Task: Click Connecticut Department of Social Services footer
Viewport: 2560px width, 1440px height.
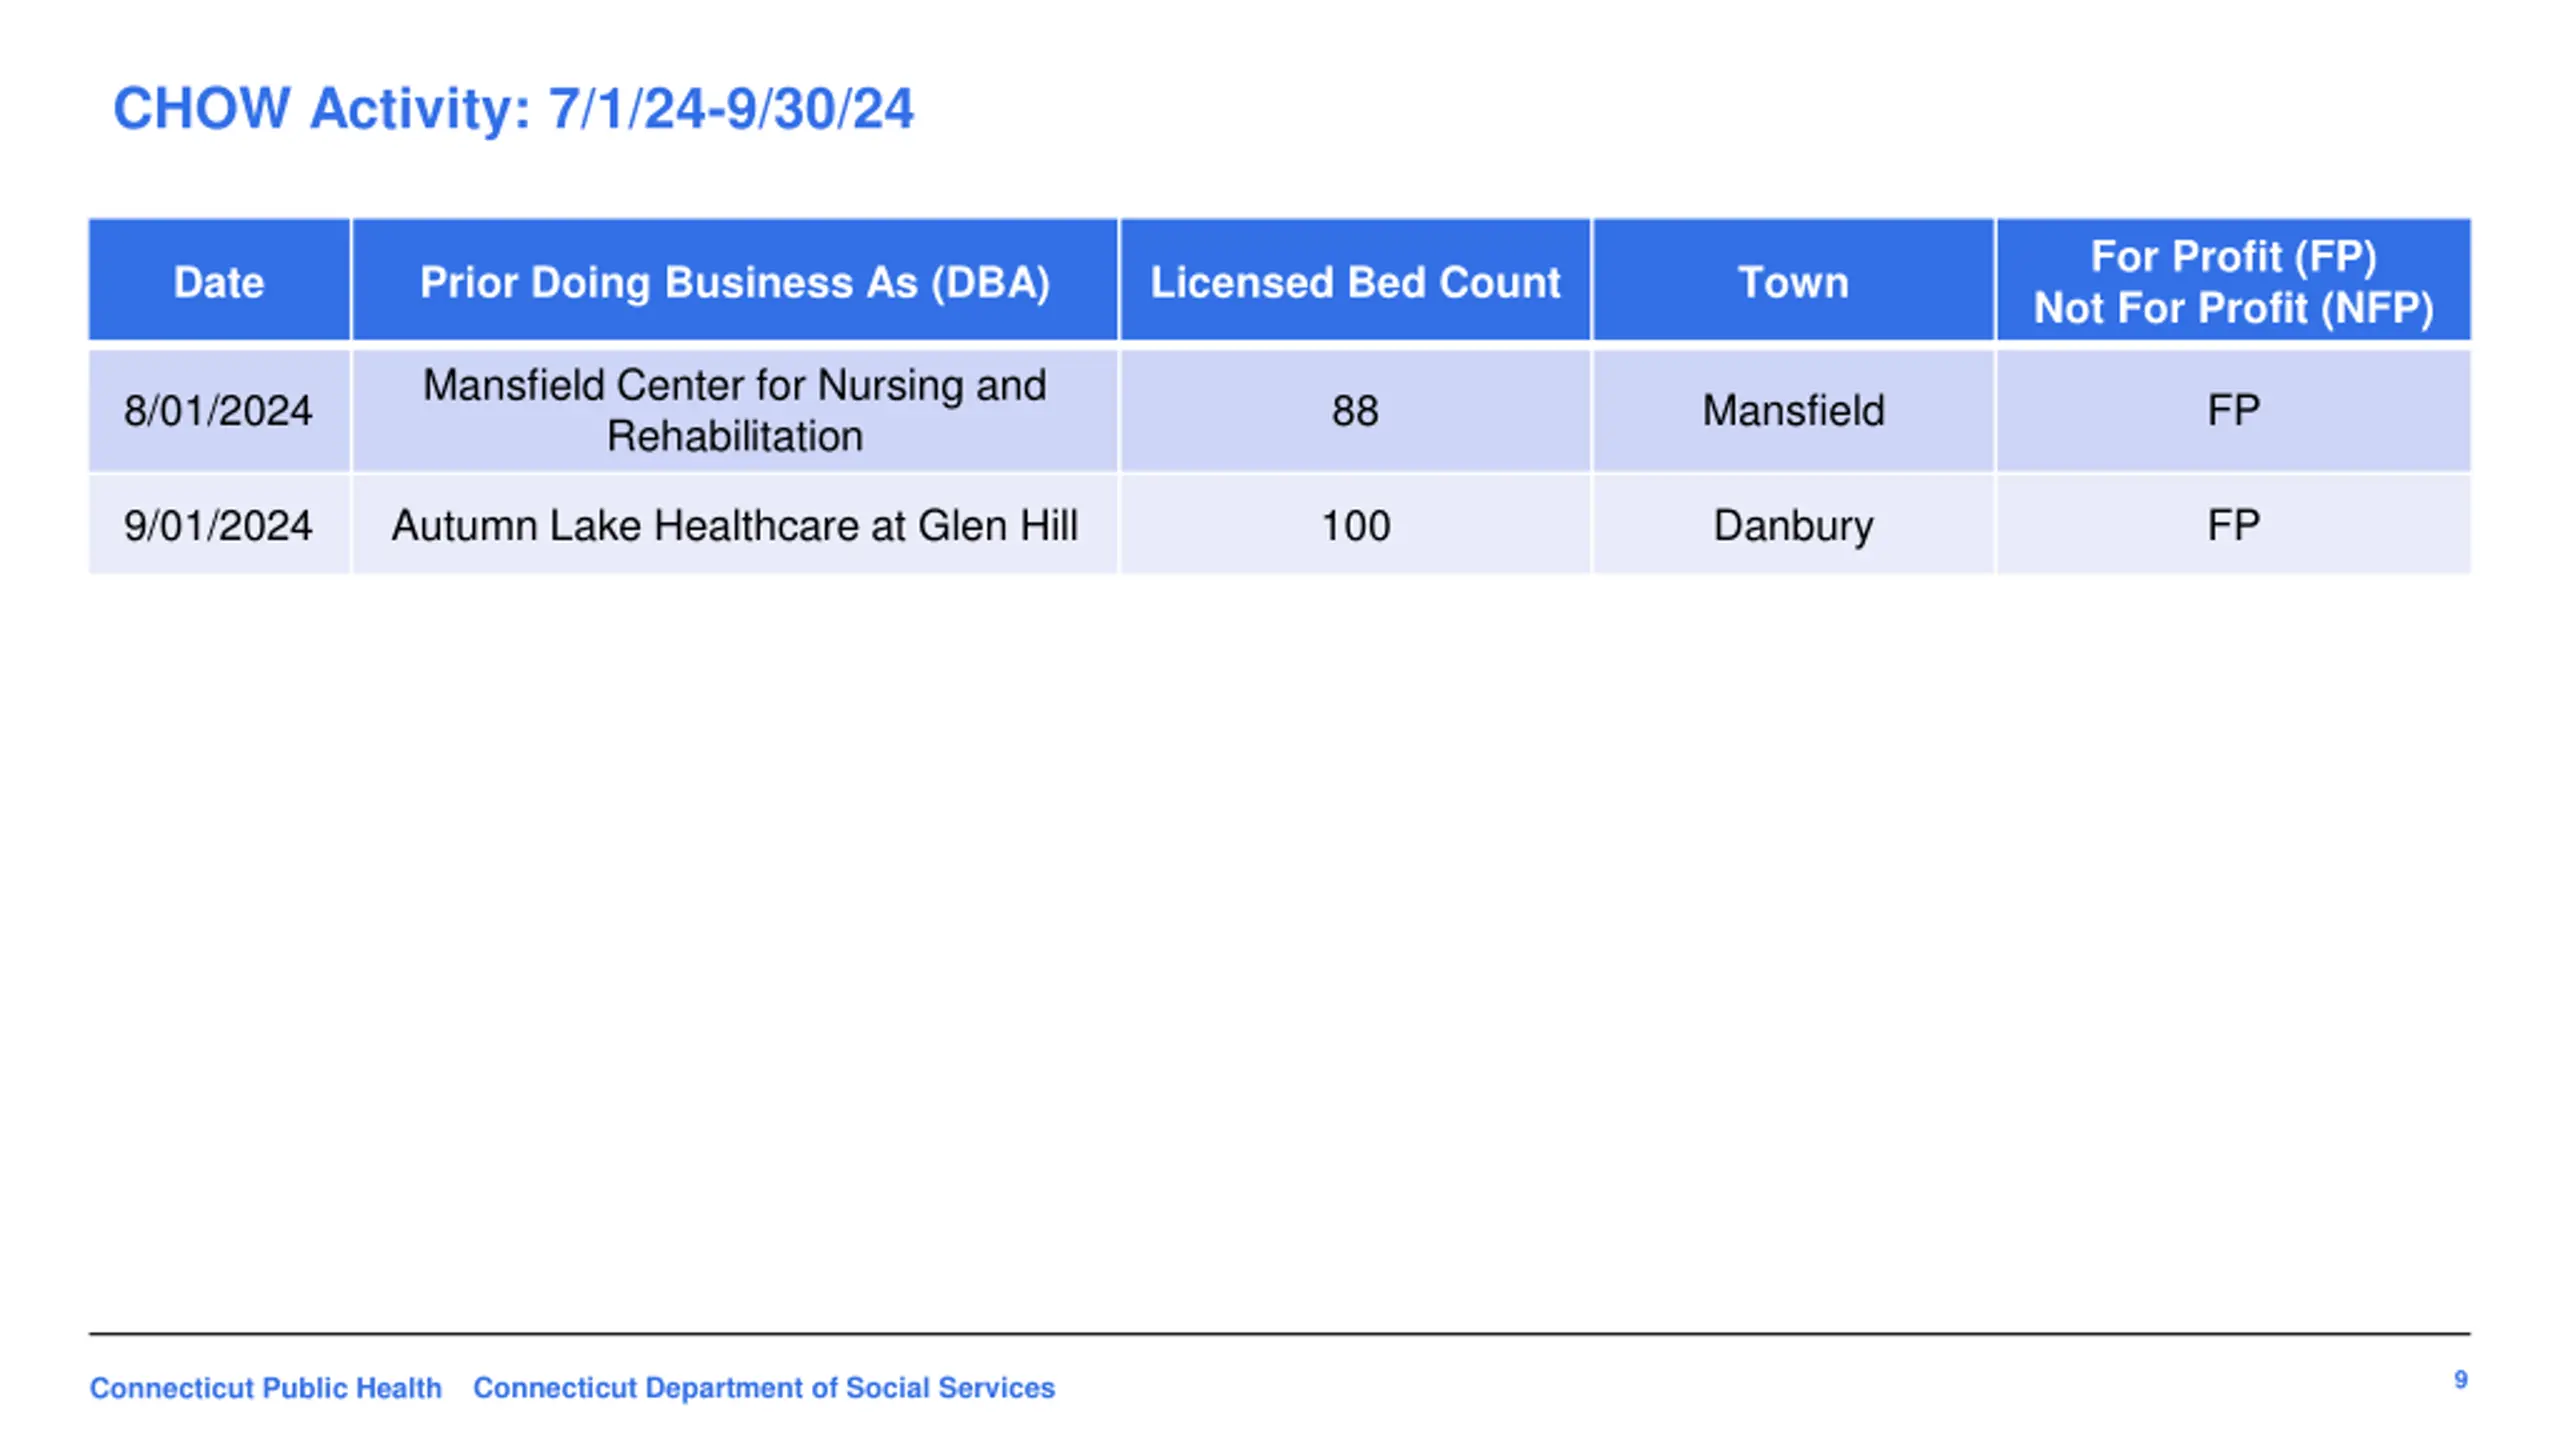Action: click(764, 1388)
